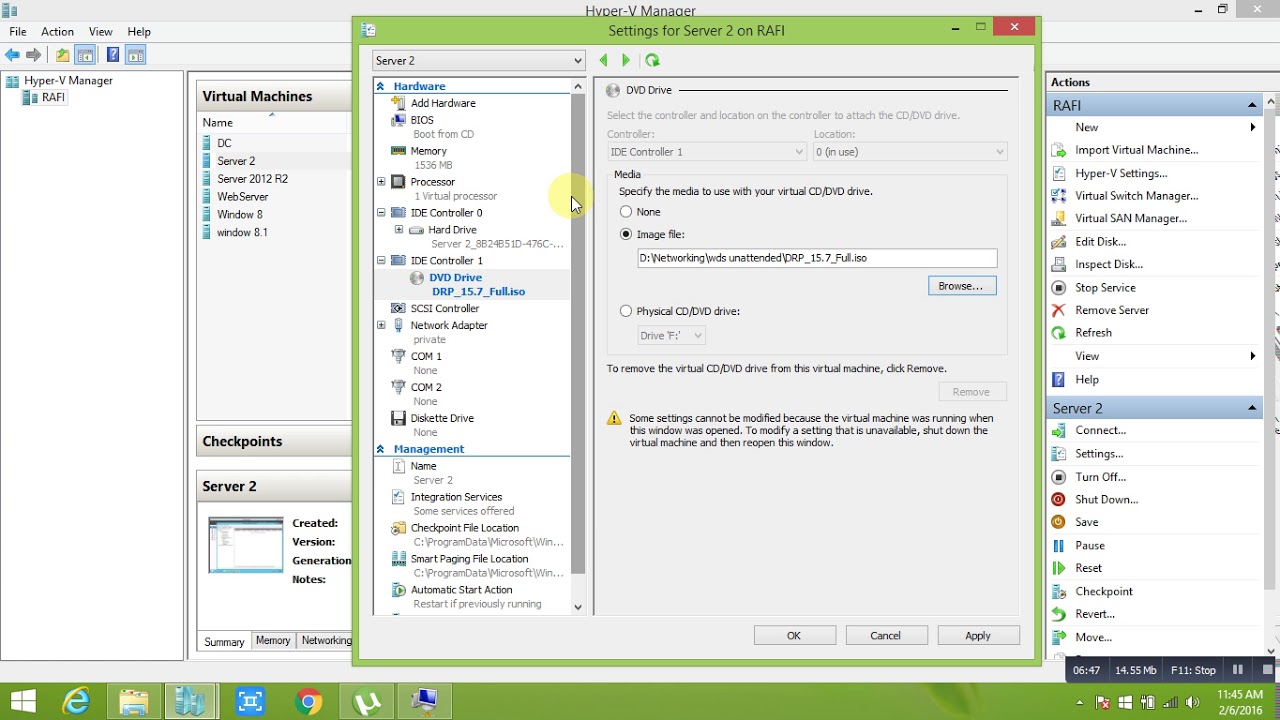1280x720 pixels.
Task: Open Internet Explorer from the taskbar
Action: pyautogui.click(x=76, y=702)
